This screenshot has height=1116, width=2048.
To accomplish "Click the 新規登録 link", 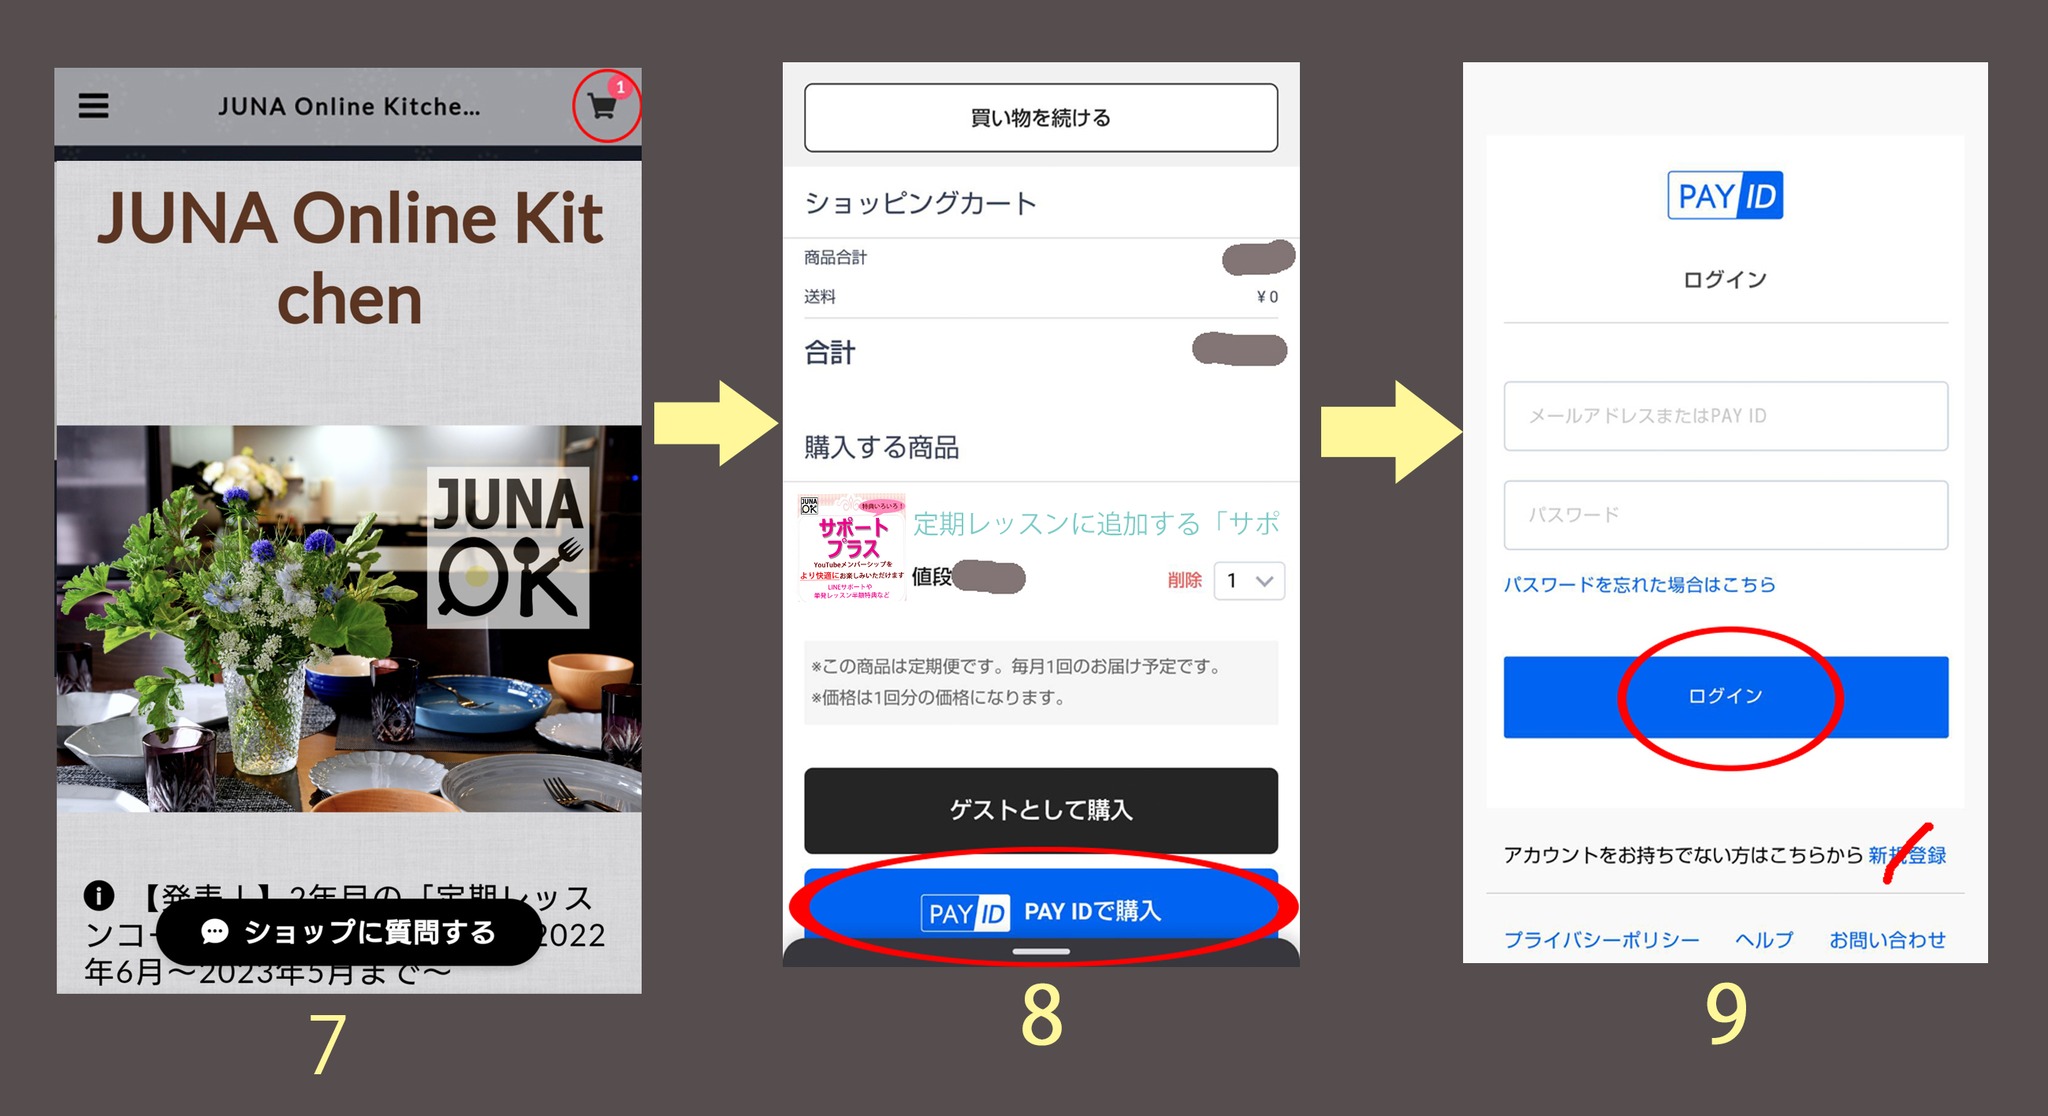I will click(1907, 855).
